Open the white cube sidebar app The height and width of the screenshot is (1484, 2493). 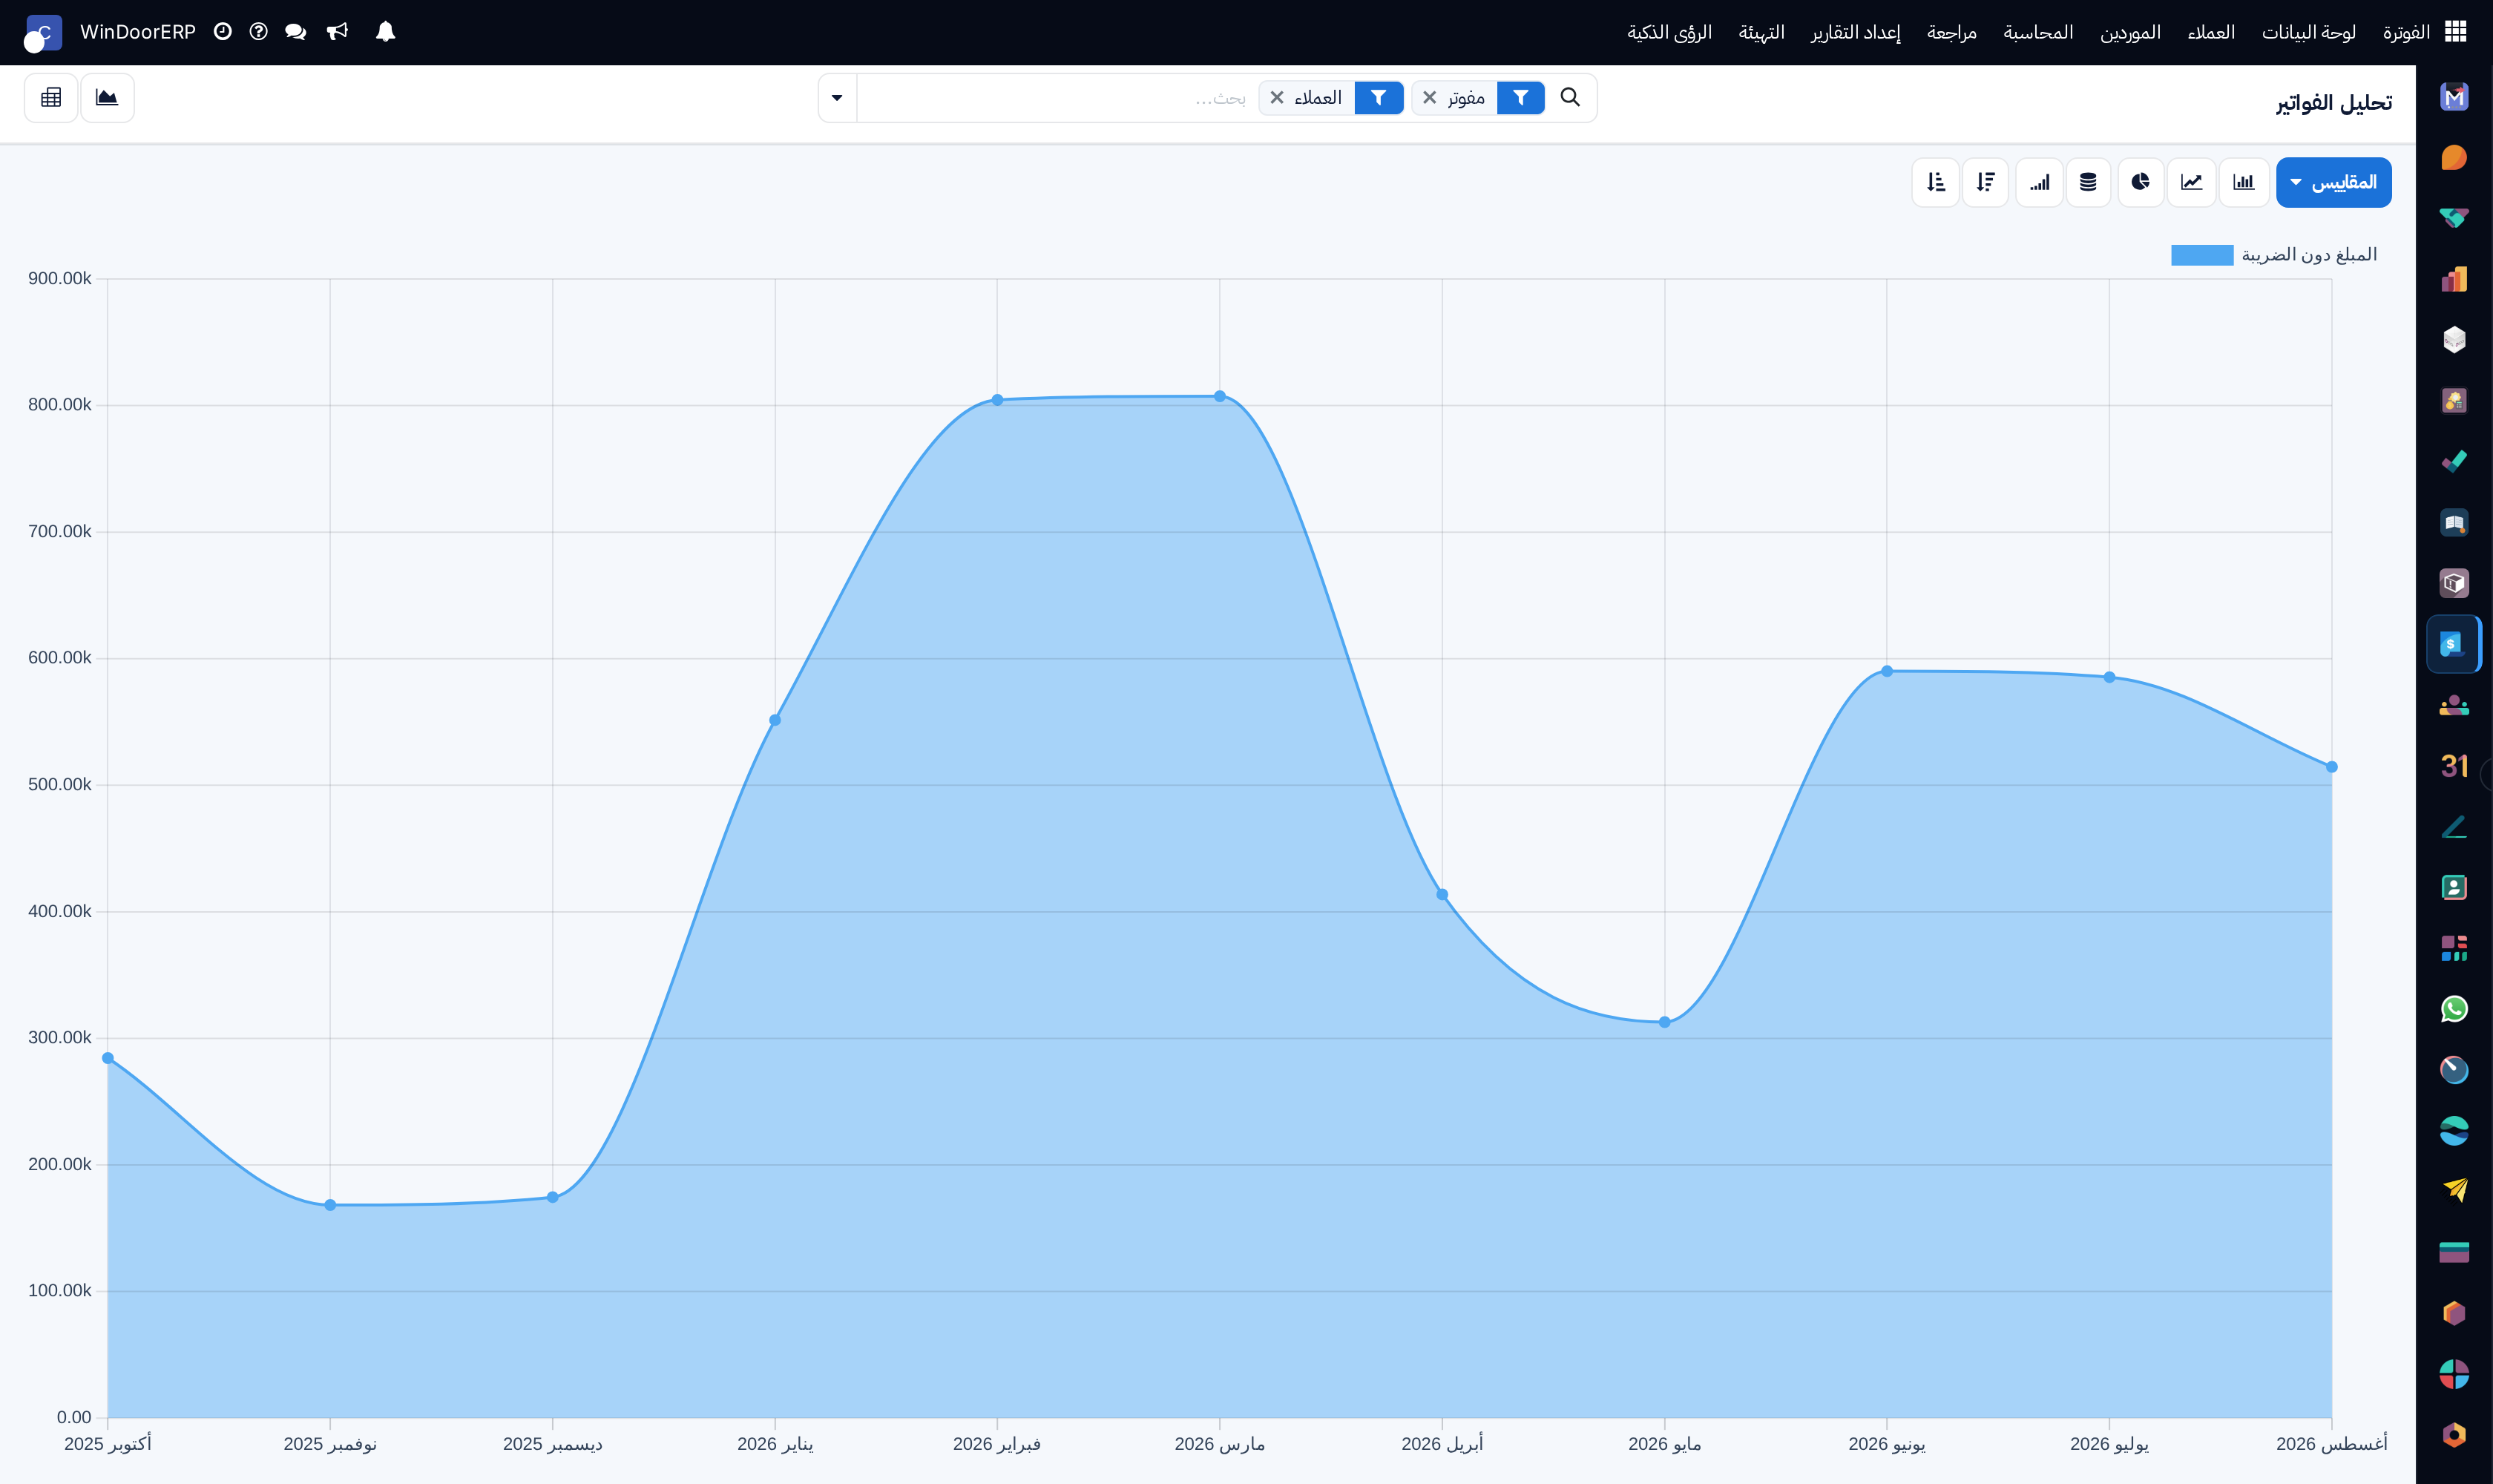click(2454, 340)
